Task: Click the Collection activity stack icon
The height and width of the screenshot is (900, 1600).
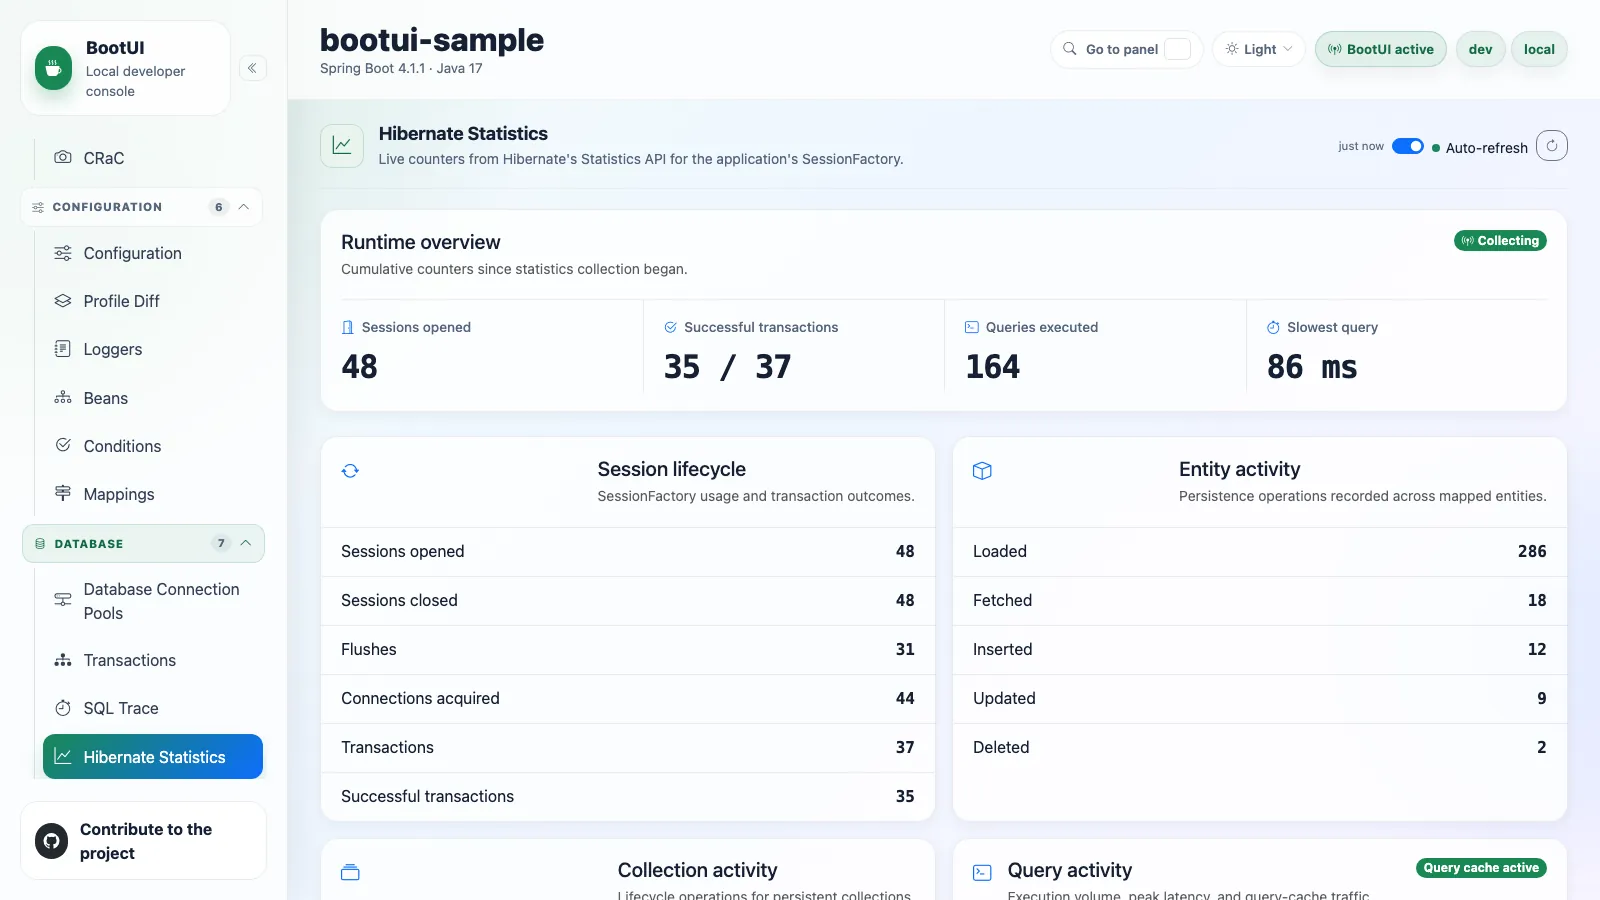Action: tap(350, 872)
